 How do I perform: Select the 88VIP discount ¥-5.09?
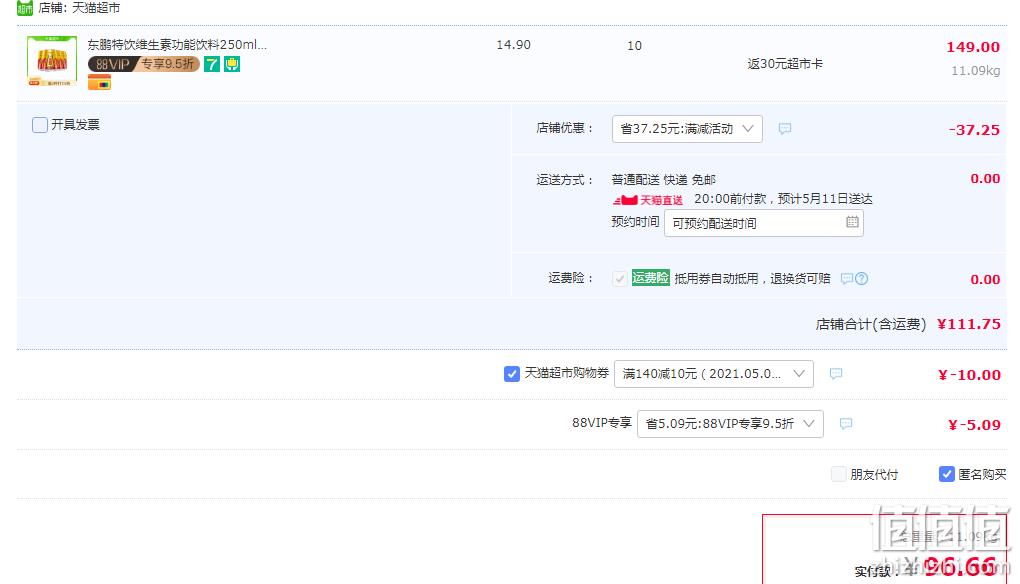coord(974,425)
